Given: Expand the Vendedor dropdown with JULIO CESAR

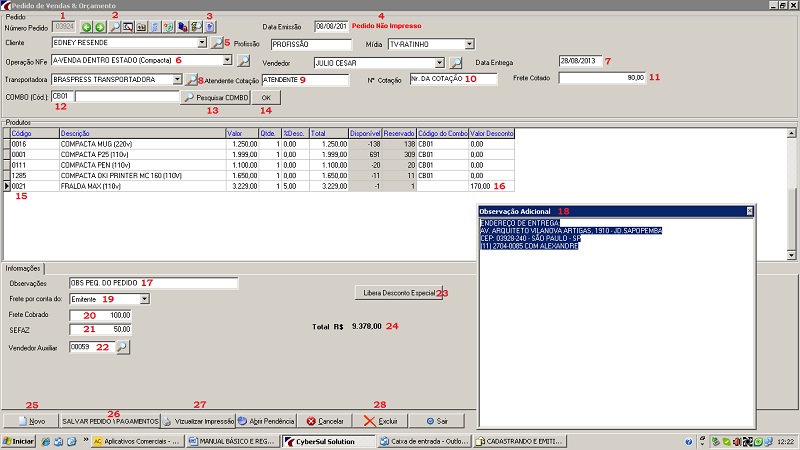Looking at the screenshot, I should coord(440,63).
